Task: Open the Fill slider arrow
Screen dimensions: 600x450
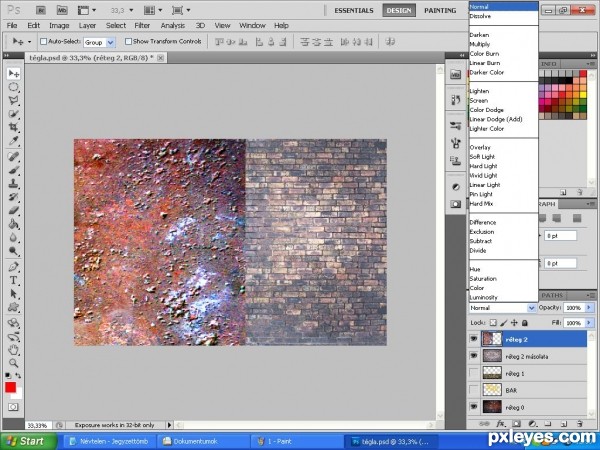Action: coord(589,323)
